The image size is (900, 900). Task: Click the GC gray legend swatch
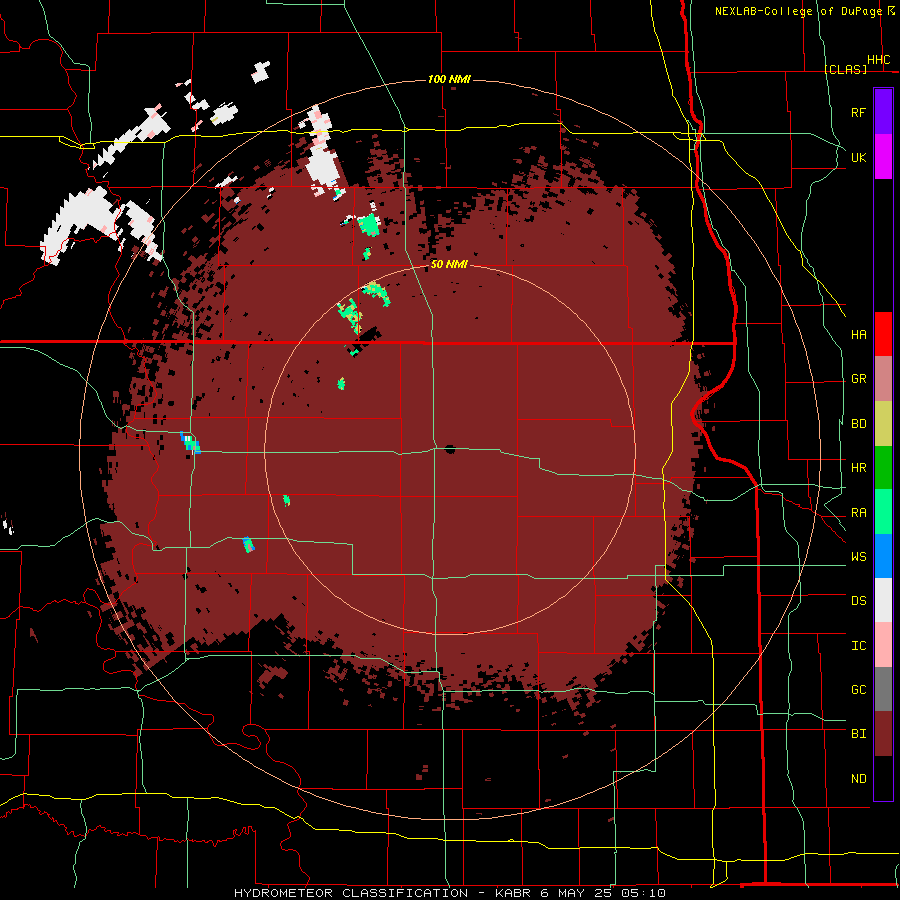click(x=883, y=689)
